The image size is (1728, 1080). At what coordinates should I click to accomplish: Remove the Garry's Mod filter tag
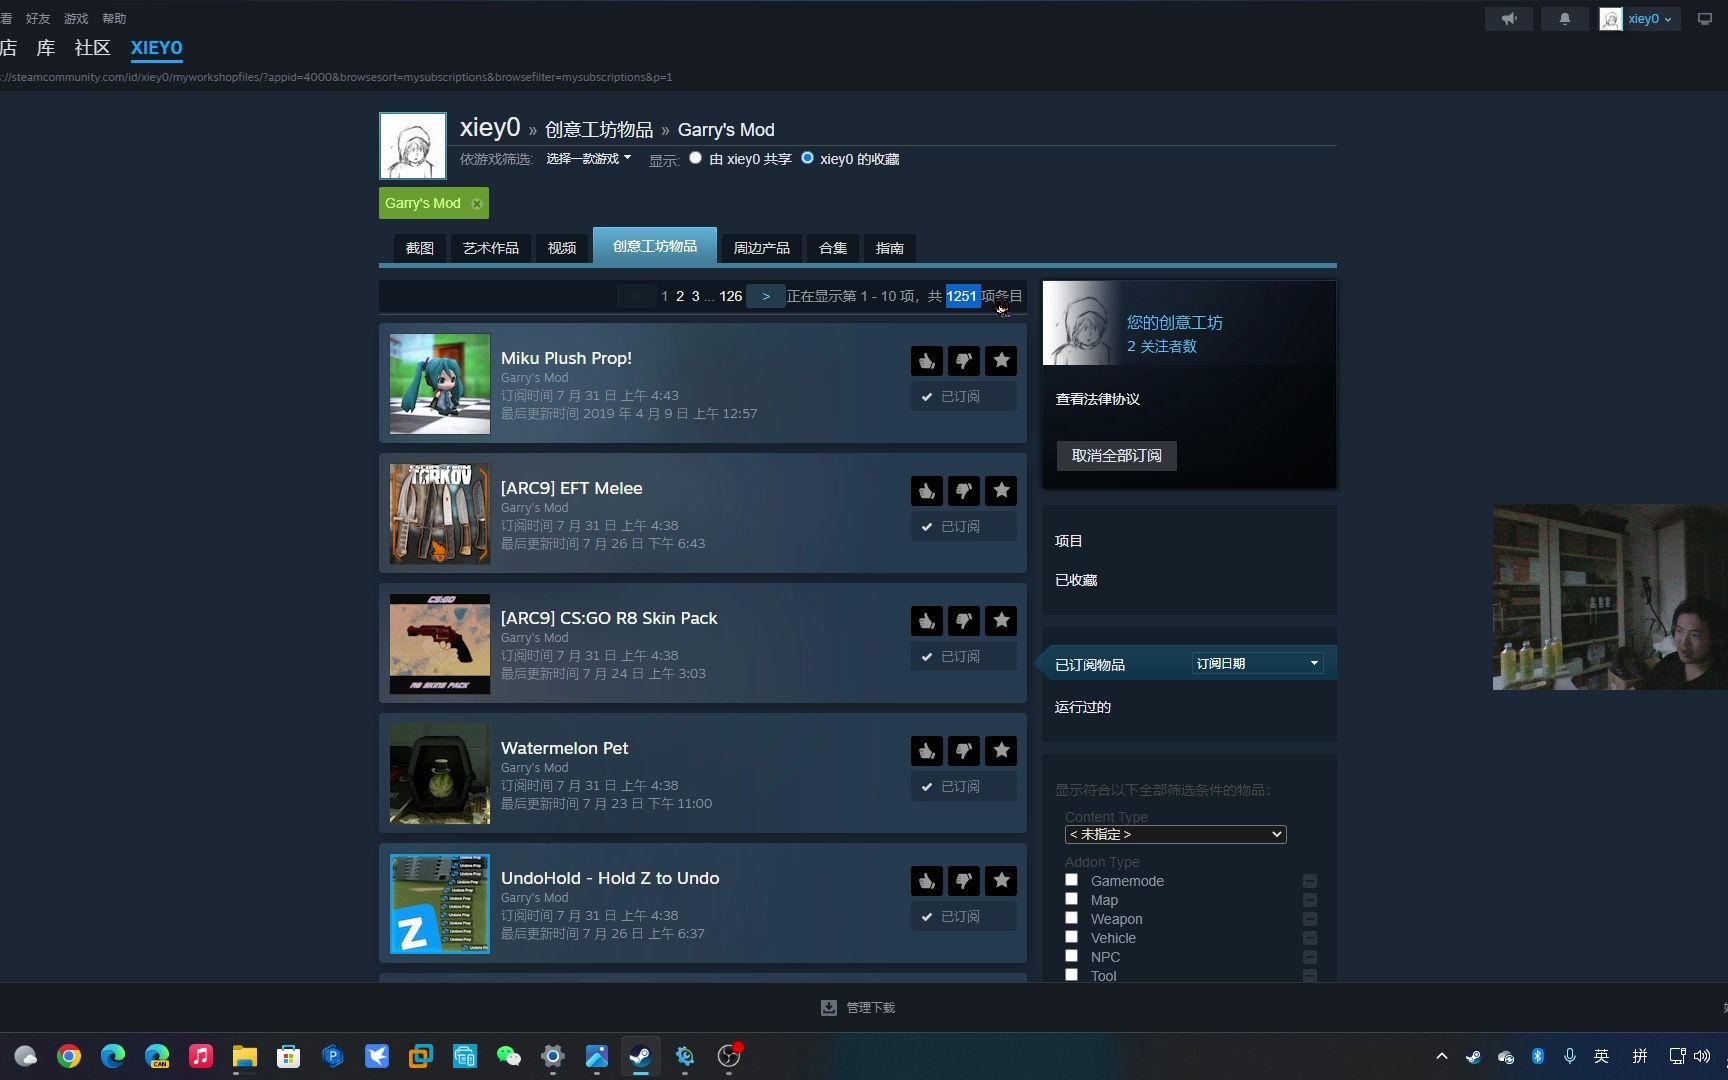click(x=477, y=203)
